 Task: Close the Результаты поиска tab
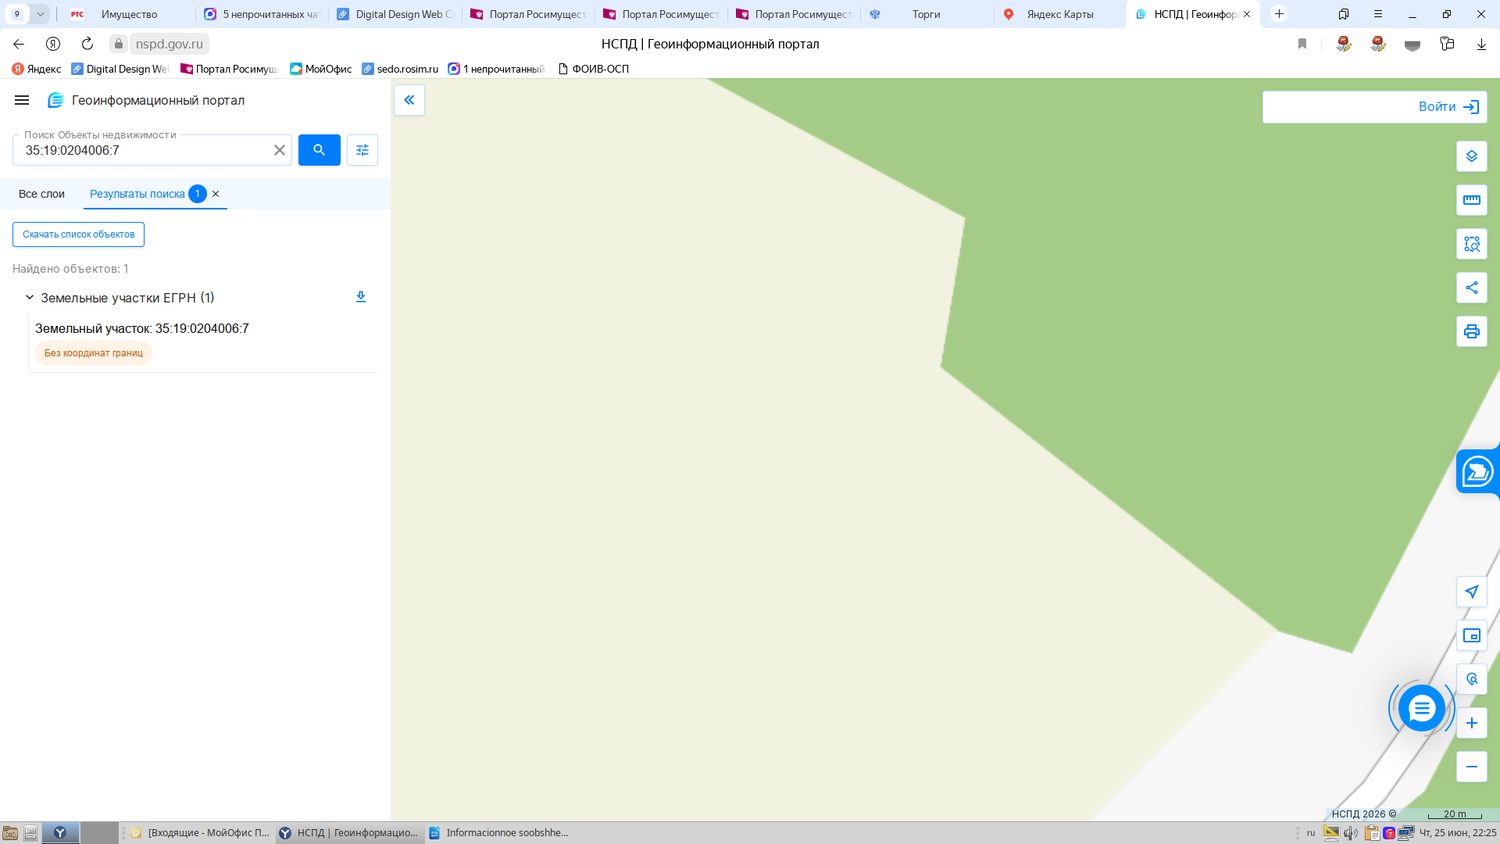coord(216,194)
